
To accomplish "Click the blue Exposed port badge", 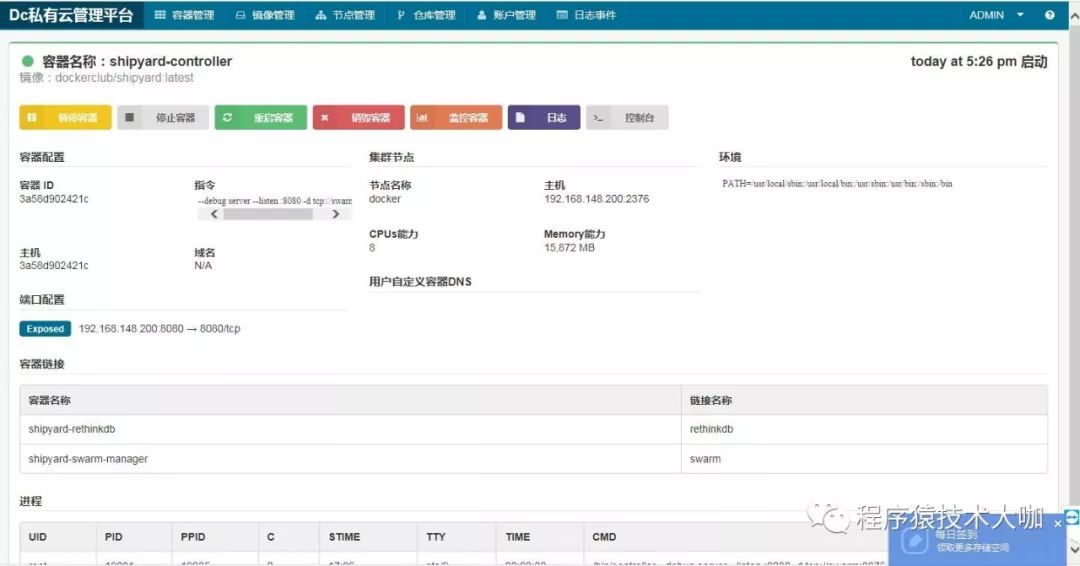I will pyautogui.click(x=45, y=329).
